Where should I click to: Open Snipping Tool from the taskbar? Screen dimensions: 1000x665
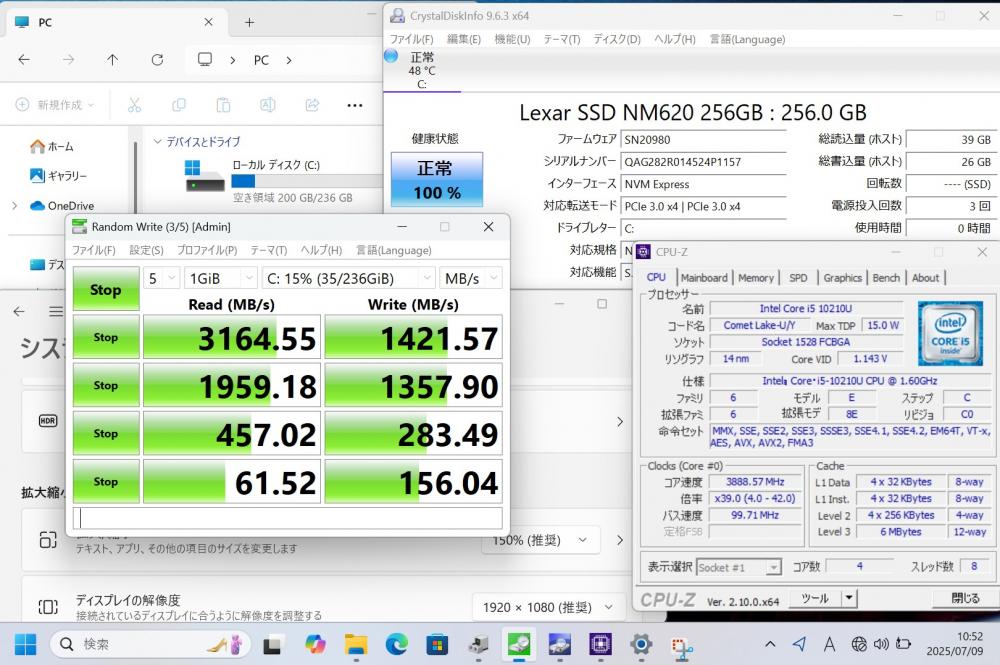point(682,647)
